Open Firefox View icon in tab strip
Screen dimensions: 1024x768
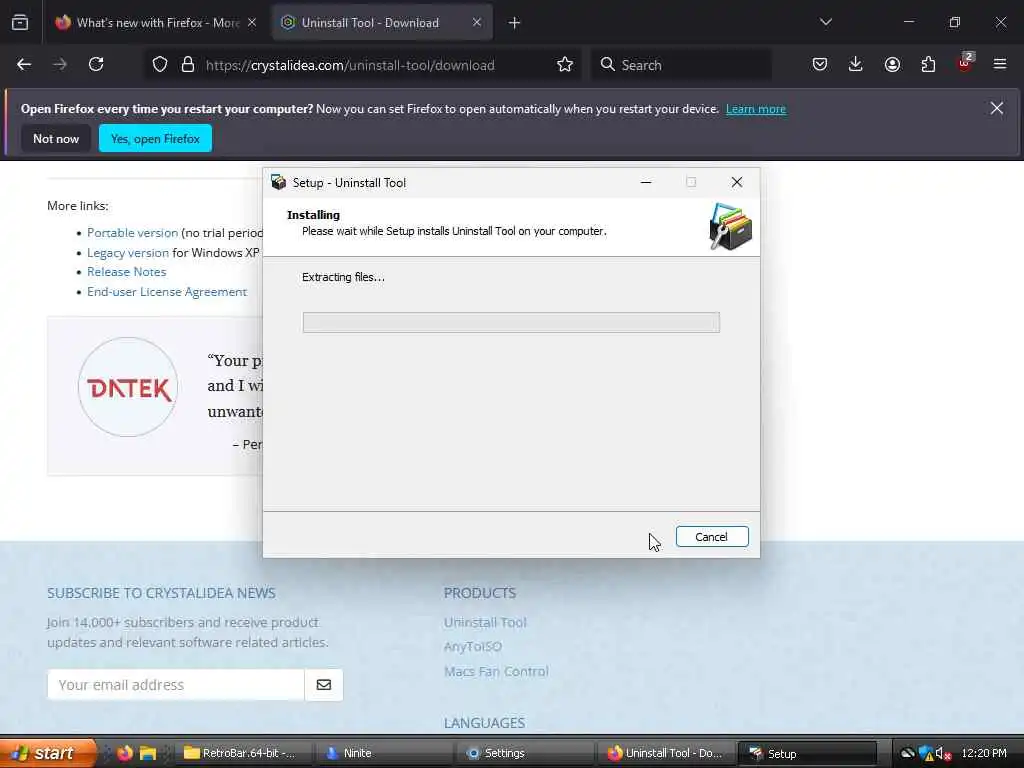[x=20, y=23]
